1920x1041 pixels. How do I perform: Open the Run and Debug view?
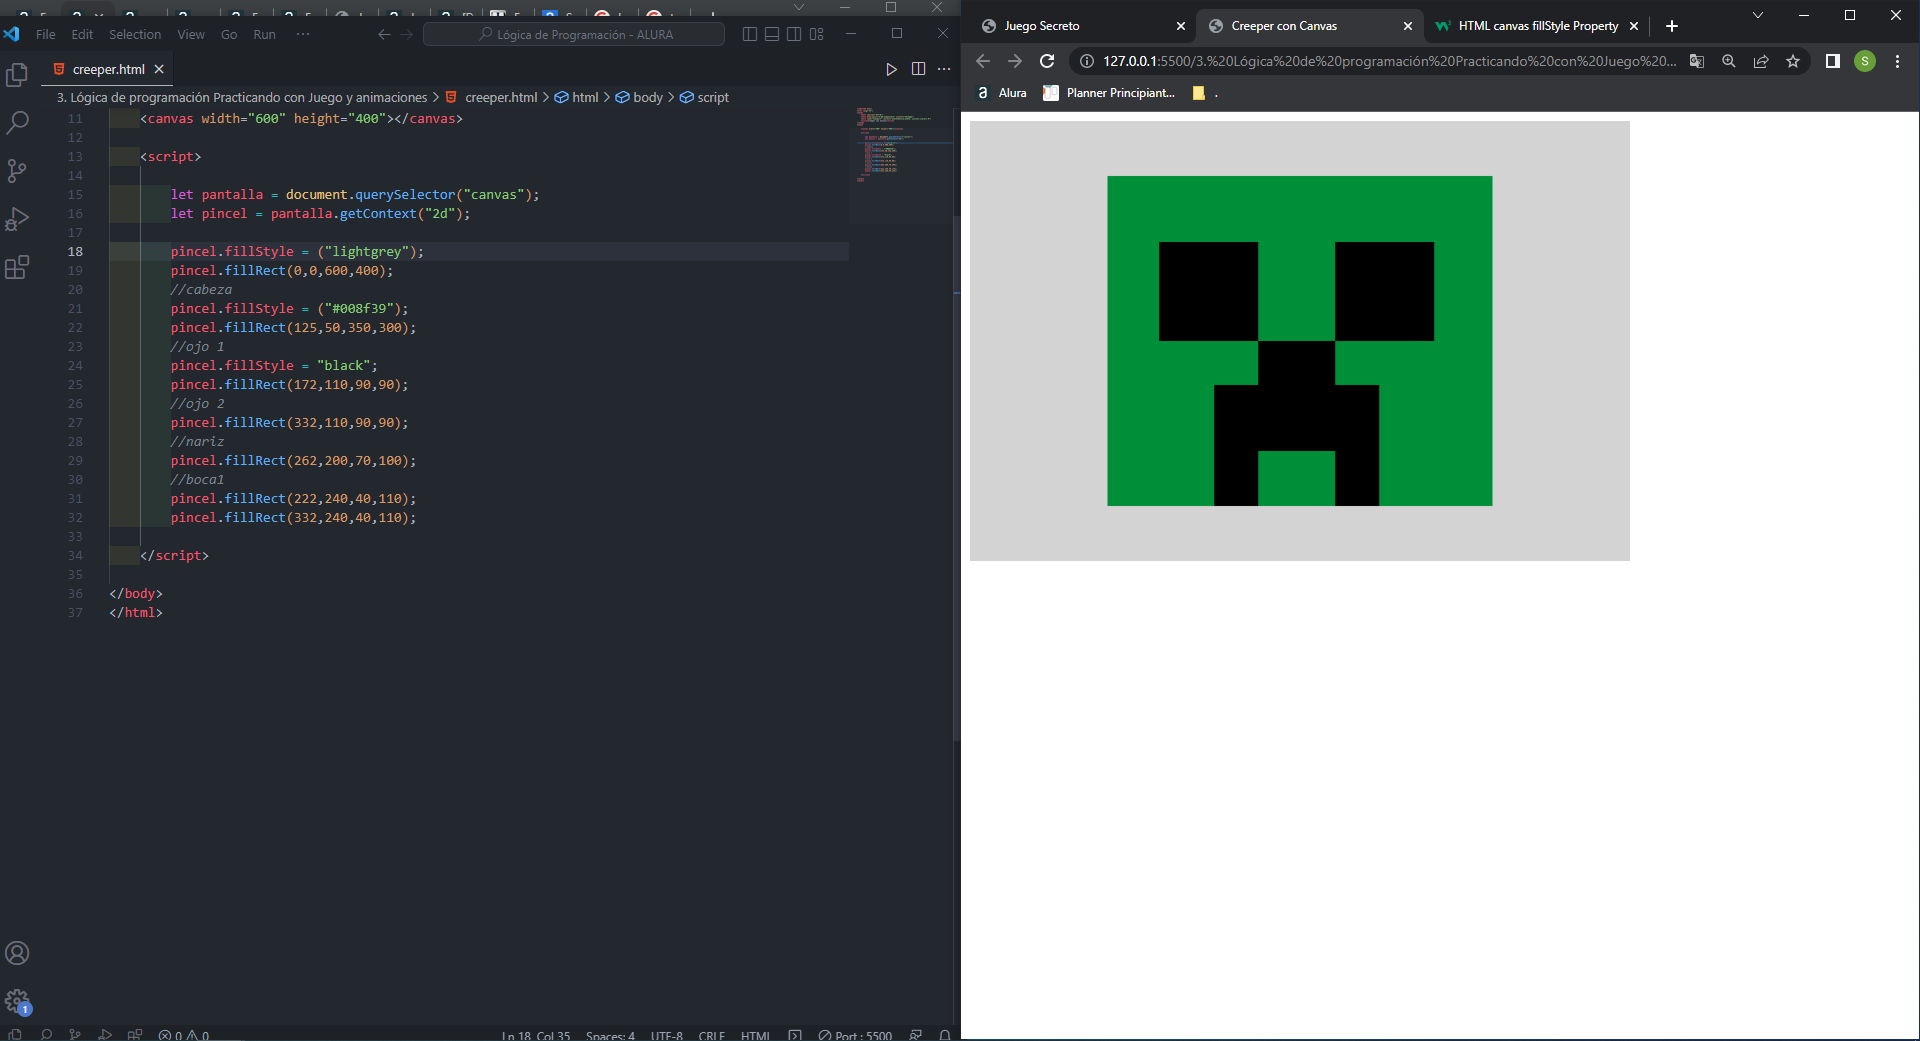[17, 219]
